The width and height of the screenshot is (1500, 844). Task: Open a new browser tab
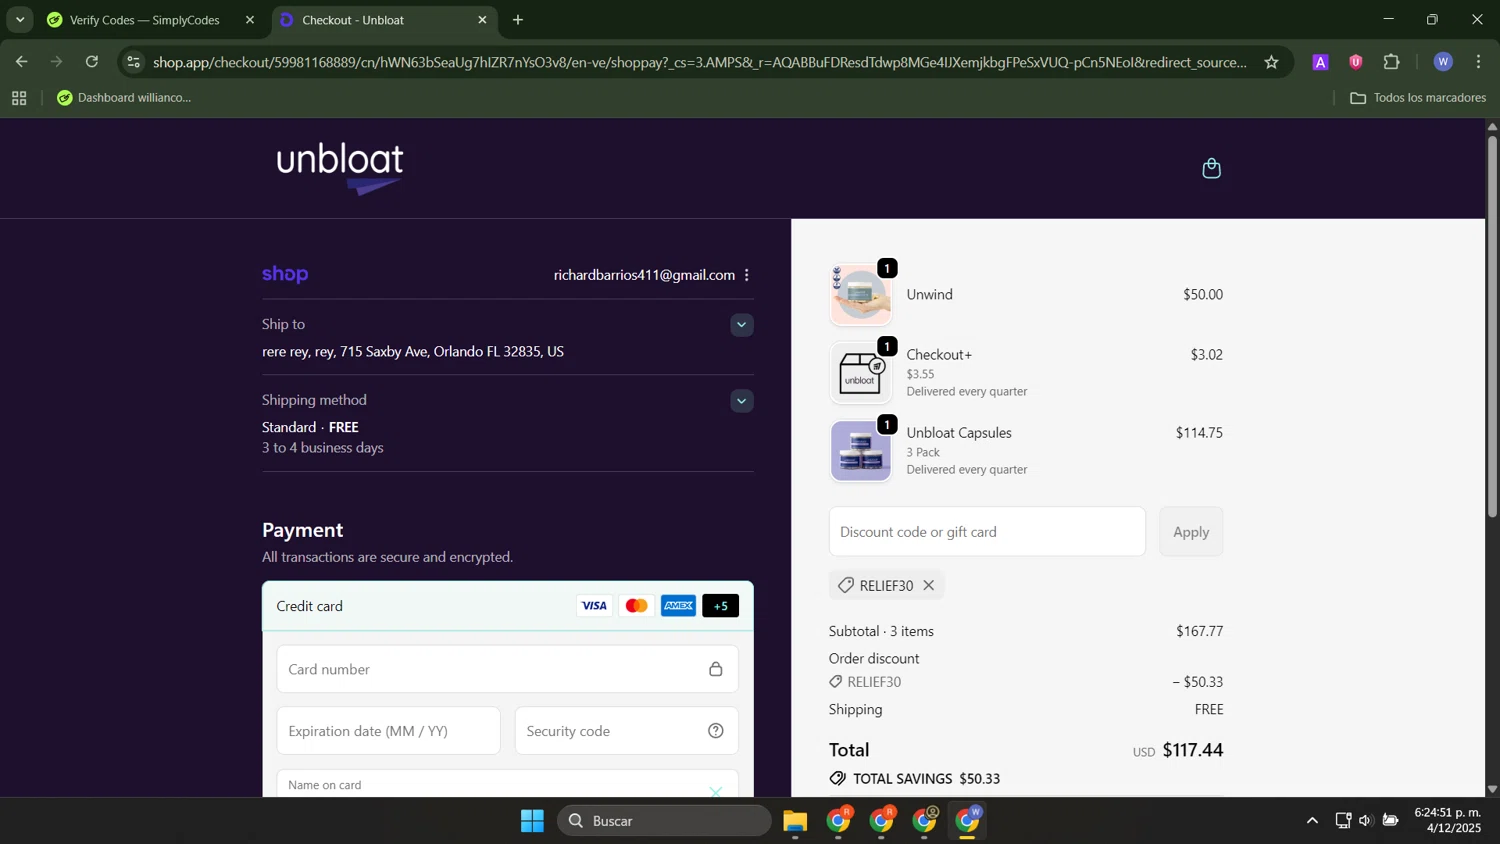(x=518, y=20)
